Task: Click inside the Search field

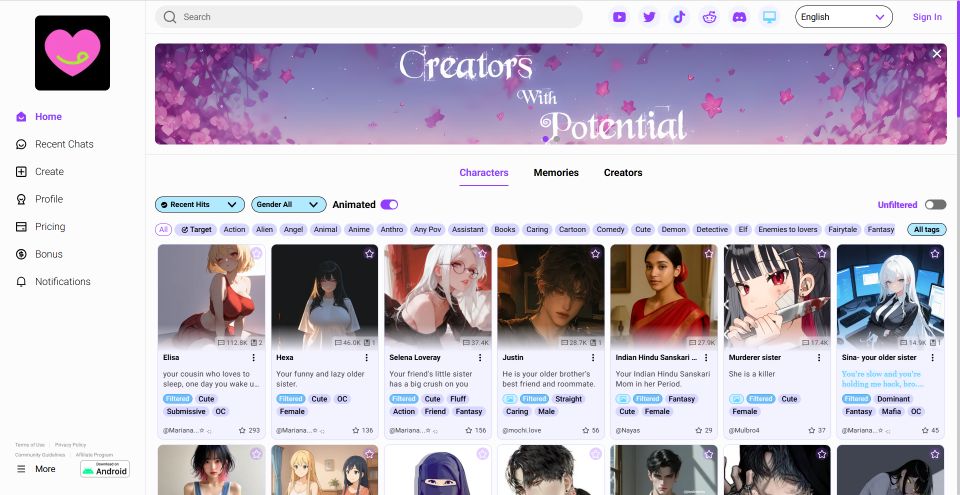Action: click(369, 17)
